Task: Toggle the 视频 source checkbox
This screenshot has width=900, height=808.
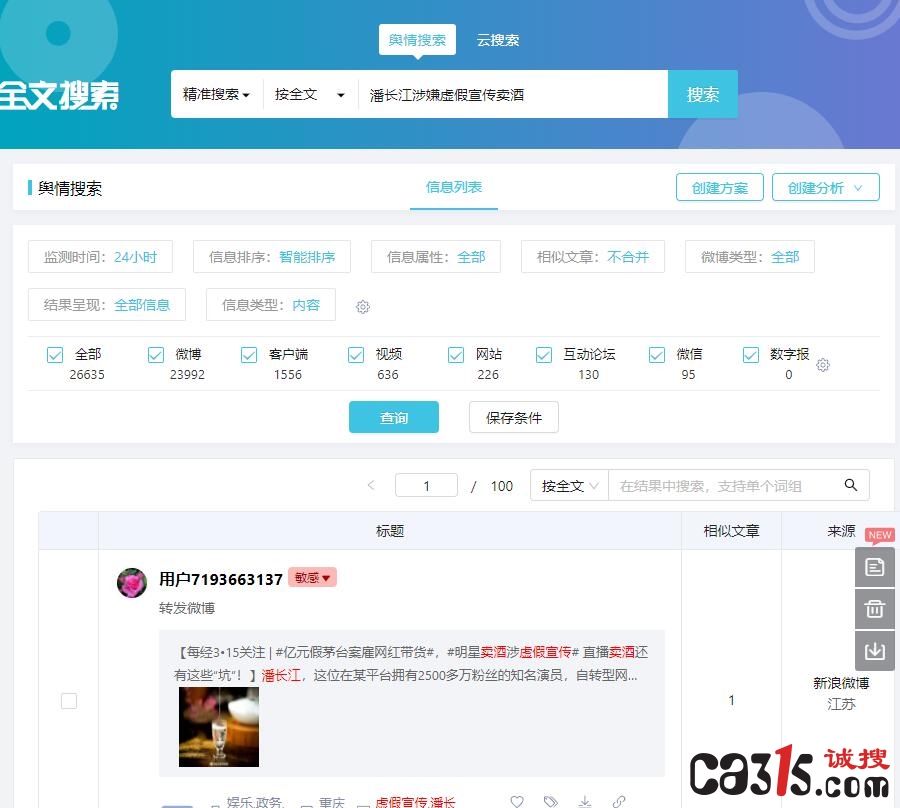Action: click(356, 355)
